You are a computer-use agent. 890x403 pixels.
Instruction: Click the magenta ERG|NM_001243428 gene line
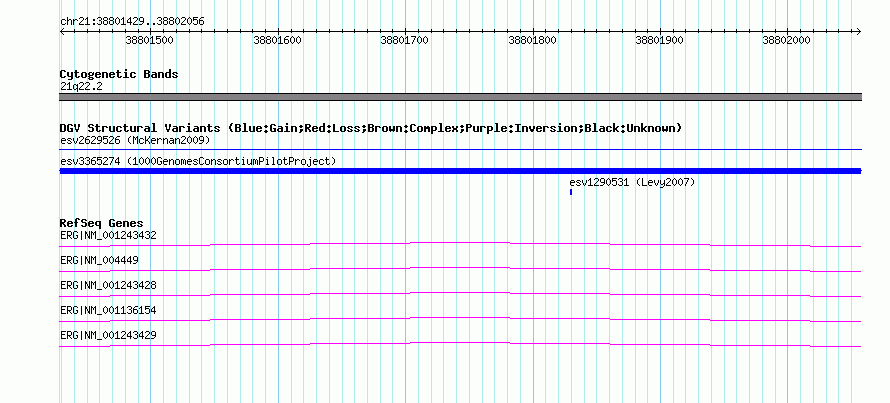460,294
